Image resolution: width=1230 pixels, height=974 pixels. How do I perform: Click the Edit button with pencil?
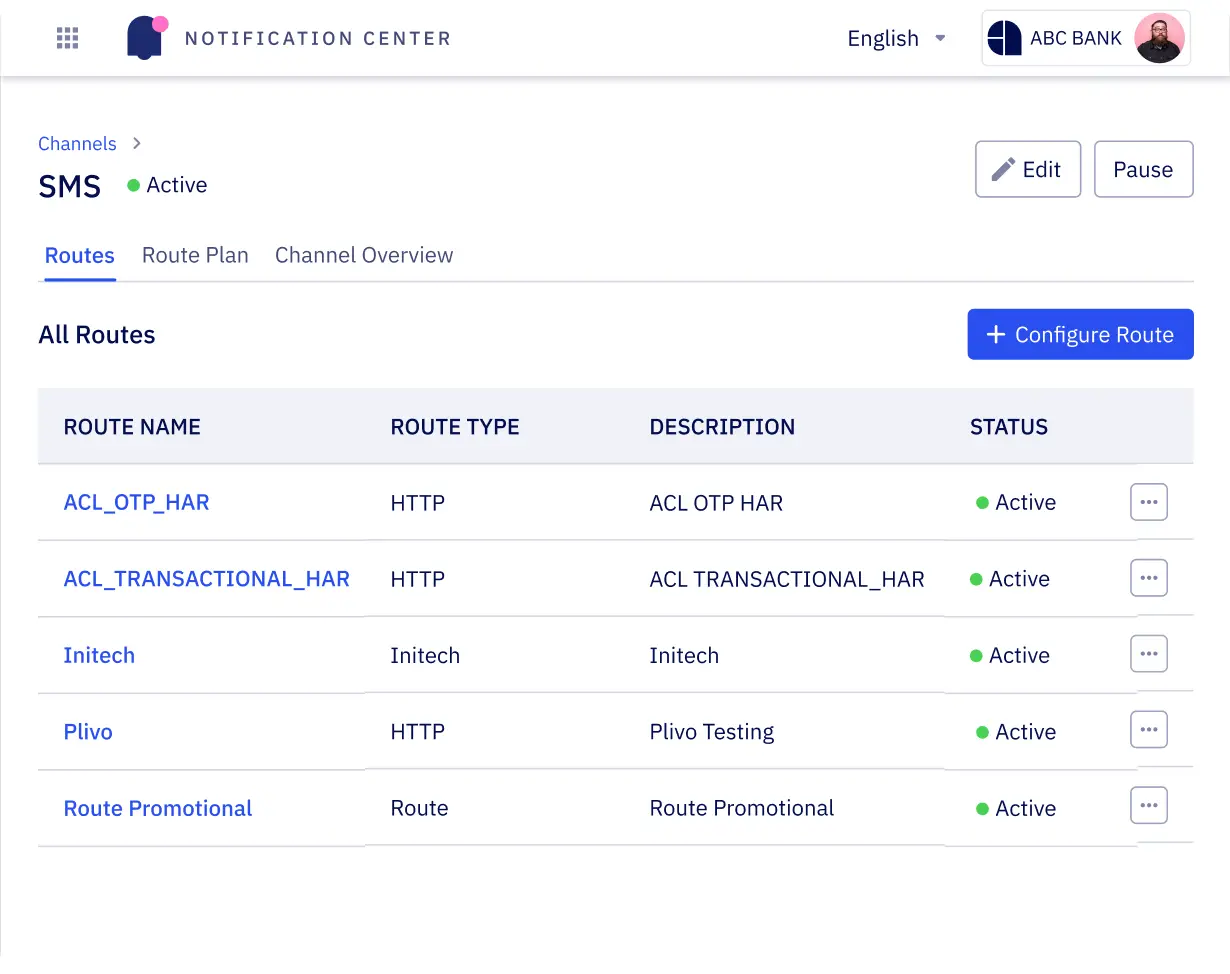point(1028,169)
